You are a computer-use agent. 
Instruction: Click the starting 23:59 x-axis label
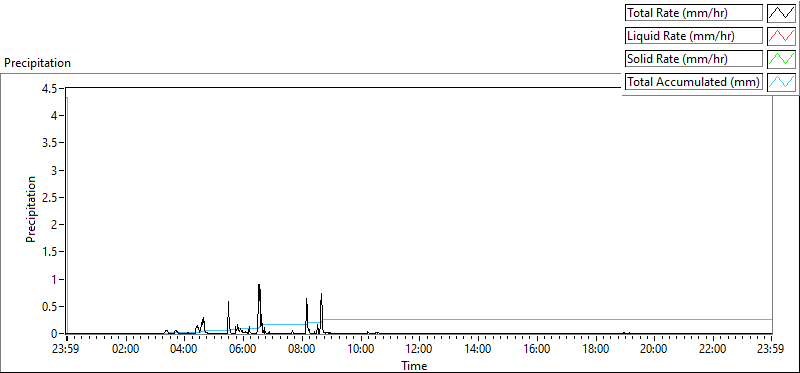click(x=66, y=350)
